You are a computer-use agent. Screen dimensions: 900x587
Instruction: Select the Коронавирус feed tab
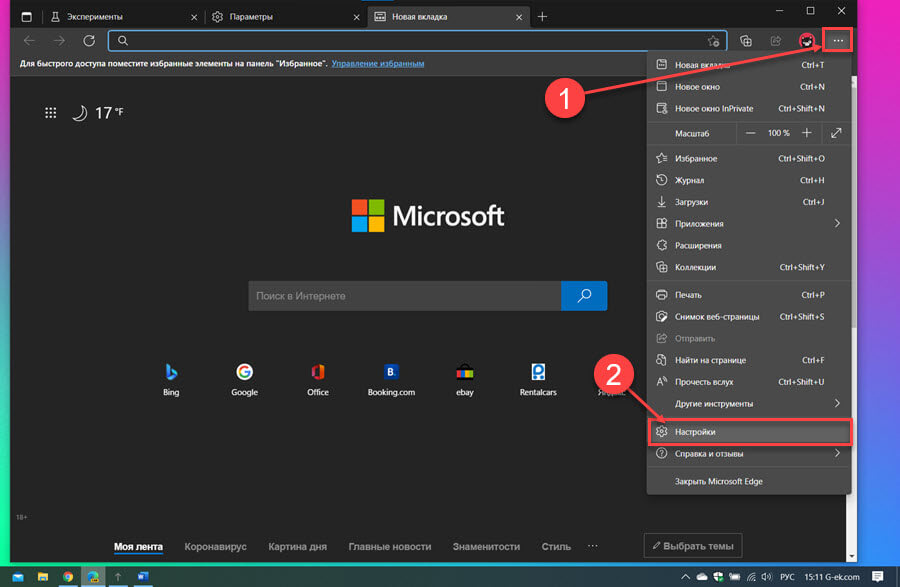(215, 547)
